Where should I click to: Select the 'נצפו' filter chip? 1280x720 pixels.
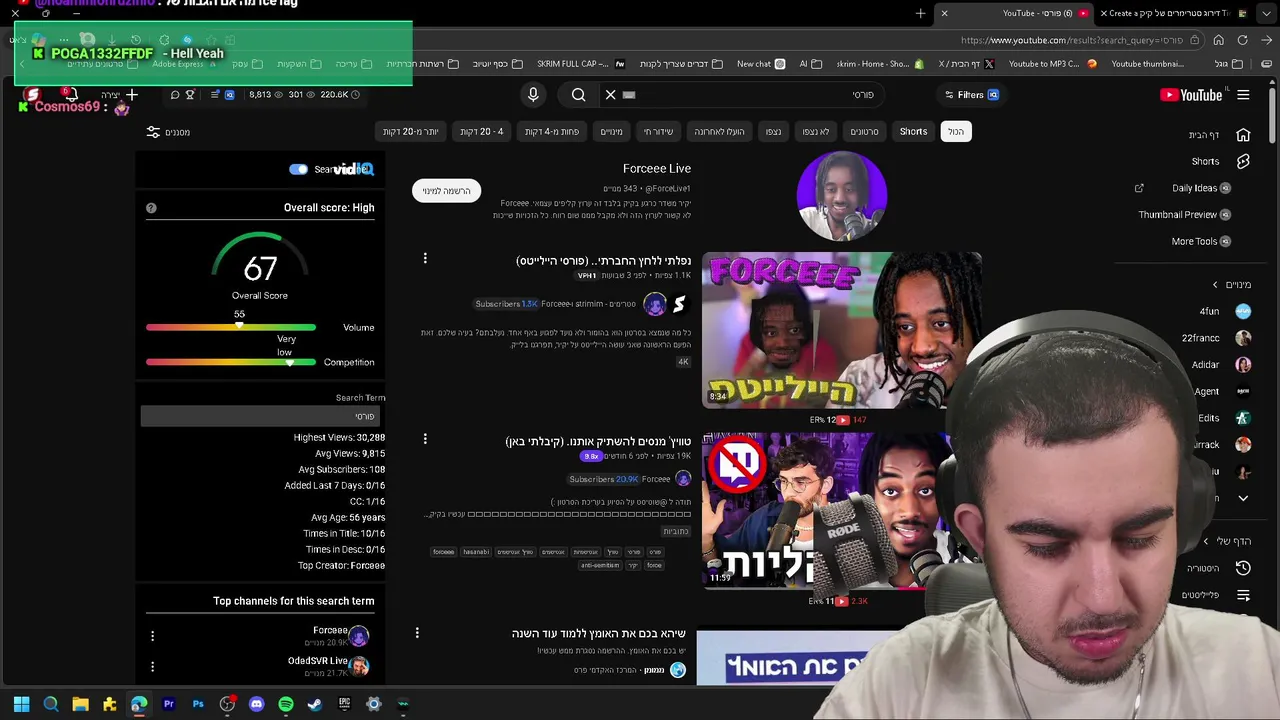click(774, 131)
